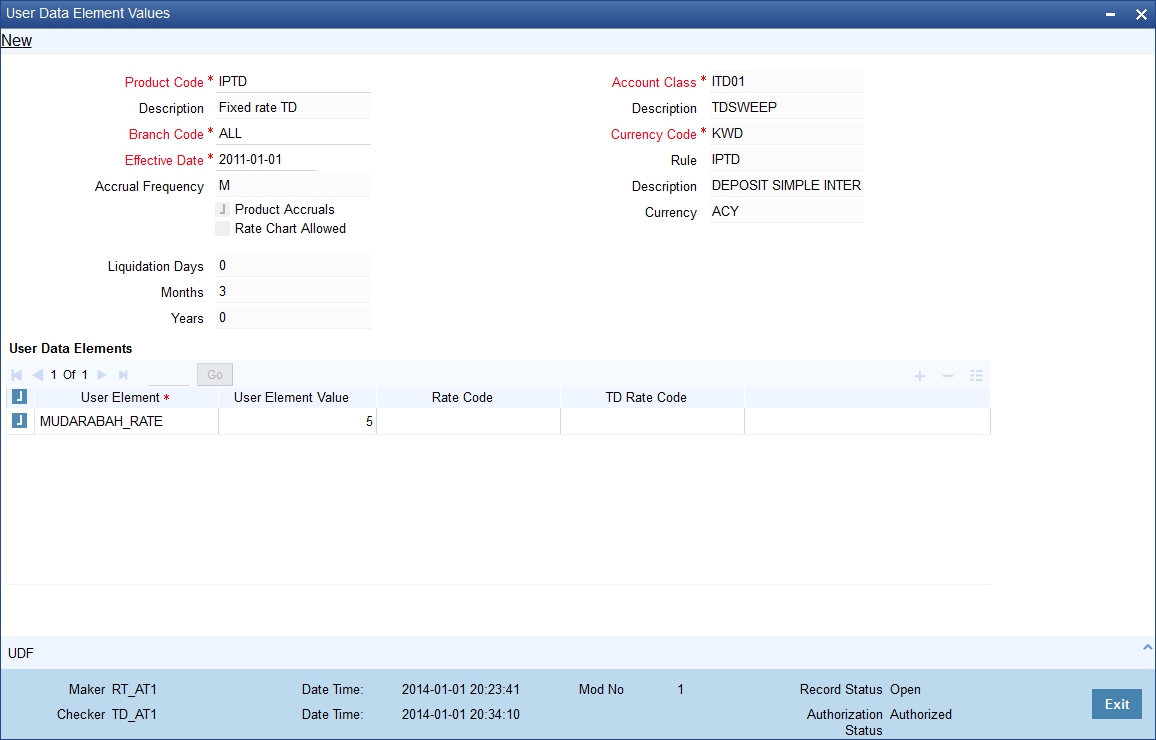1156x740 pixels.
Task: Click User Element Value cell 5
Action: click(297, 422)
